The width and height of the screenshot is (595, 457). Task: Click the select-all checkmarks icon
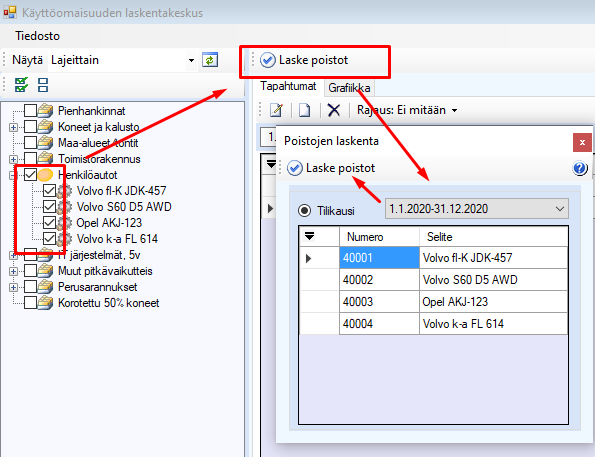click(21, 85)
